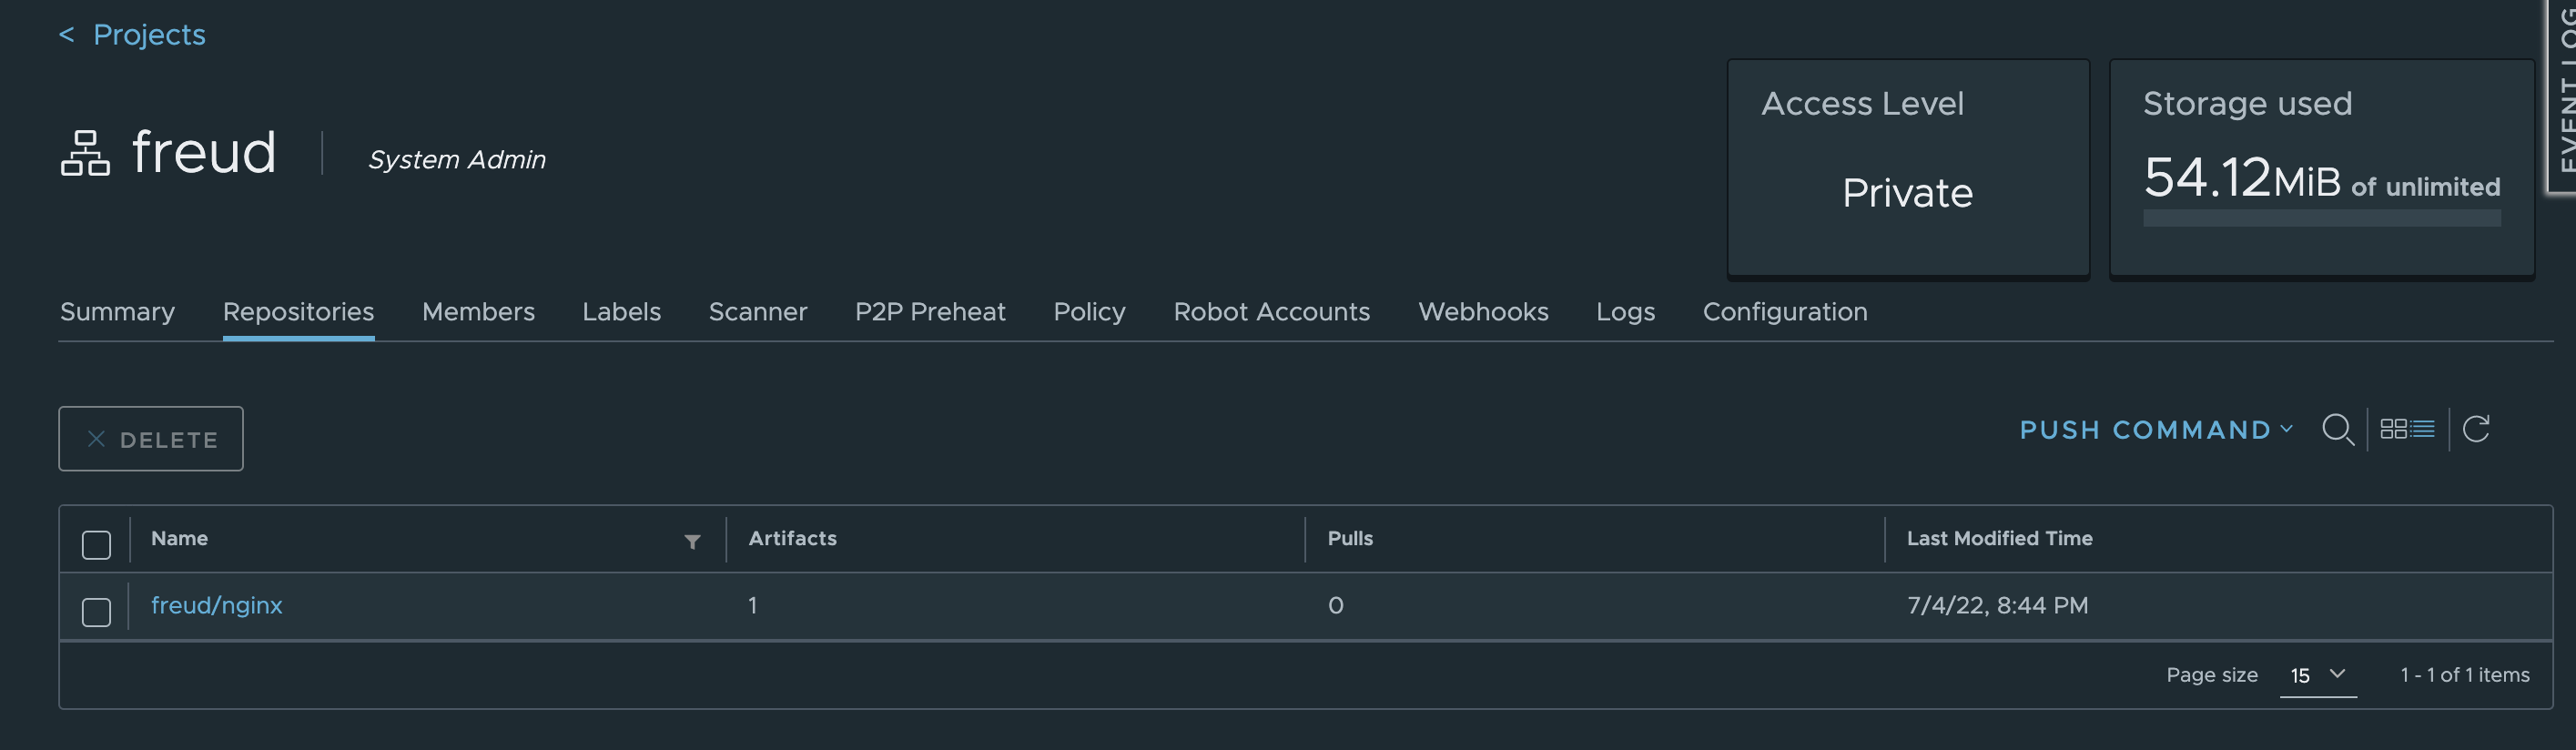The width and height of the screenshot is (2576, 750).
Task: Click the back arrow beside Projects
Action: click(67, 35)
